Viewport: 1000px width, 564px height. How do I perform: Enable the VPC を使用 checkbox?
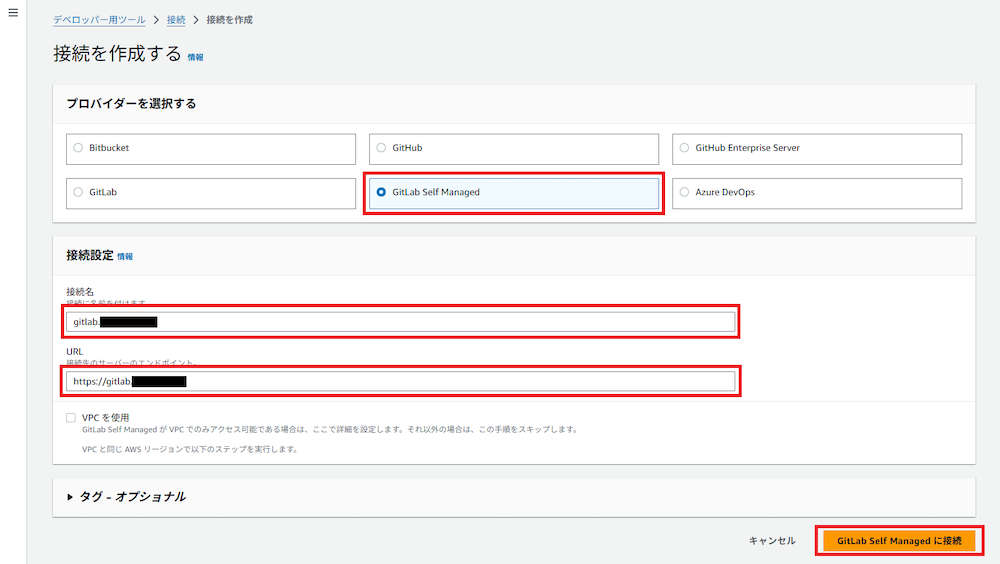71,418
